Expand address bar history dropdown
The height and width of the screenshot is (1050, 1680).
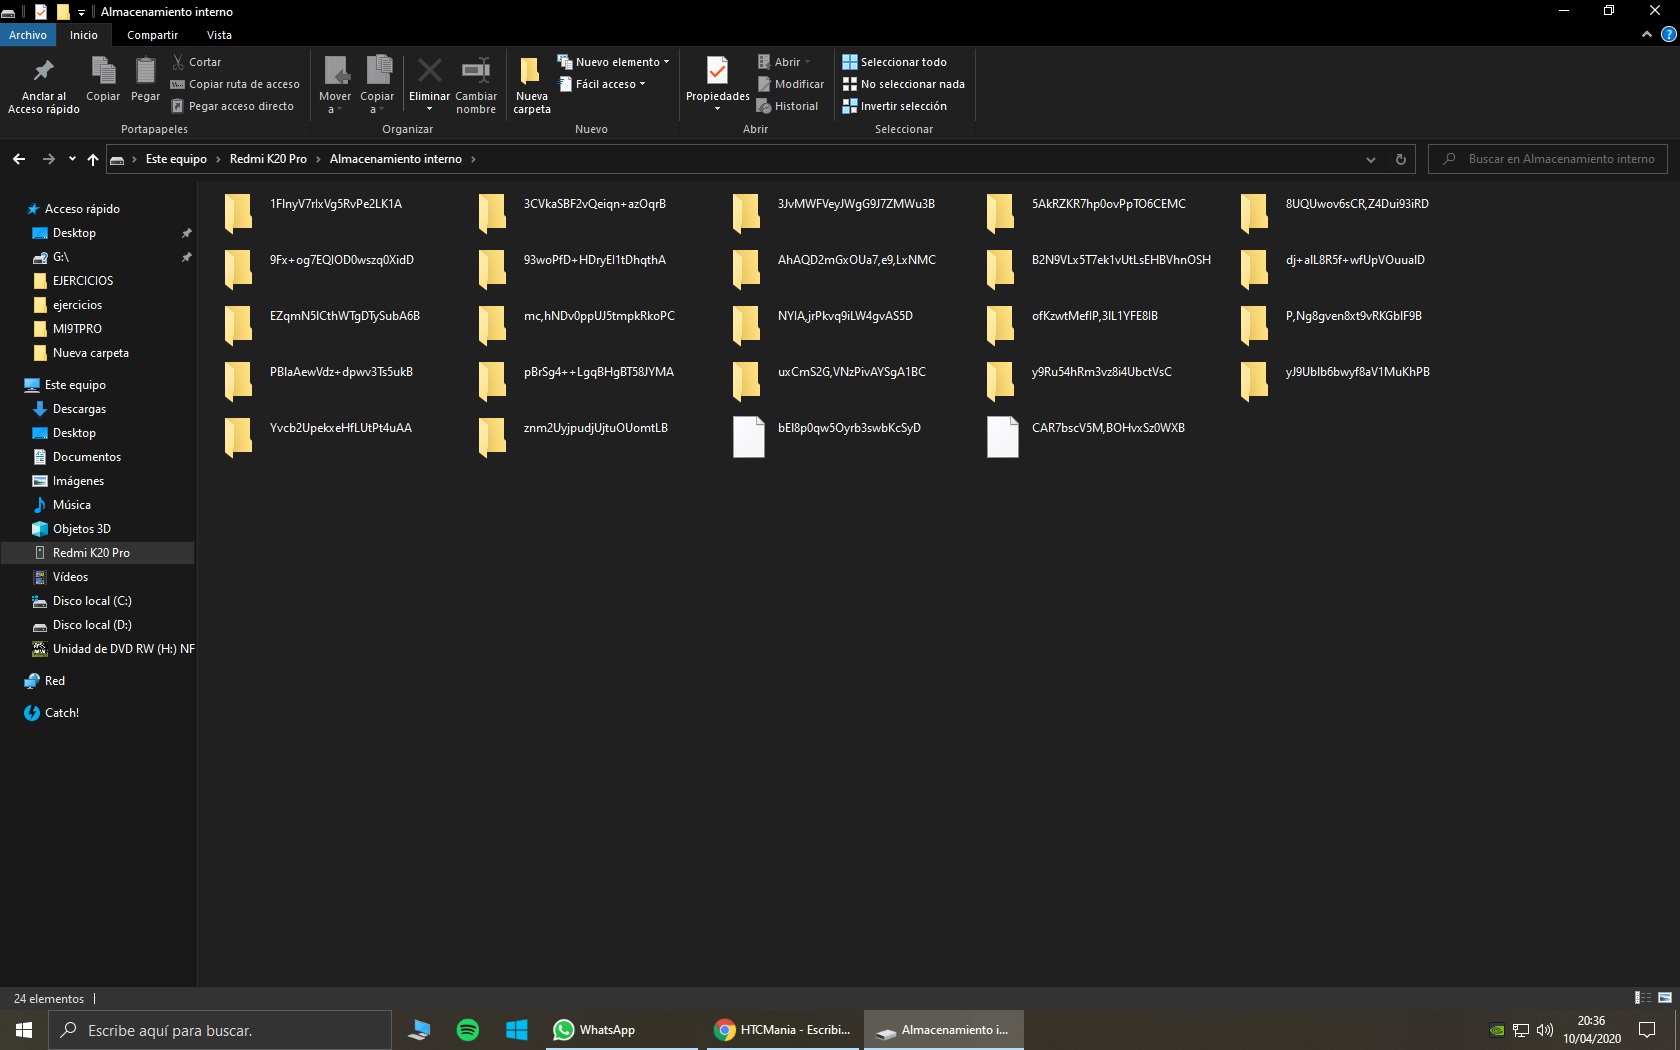coord(1371,159)
